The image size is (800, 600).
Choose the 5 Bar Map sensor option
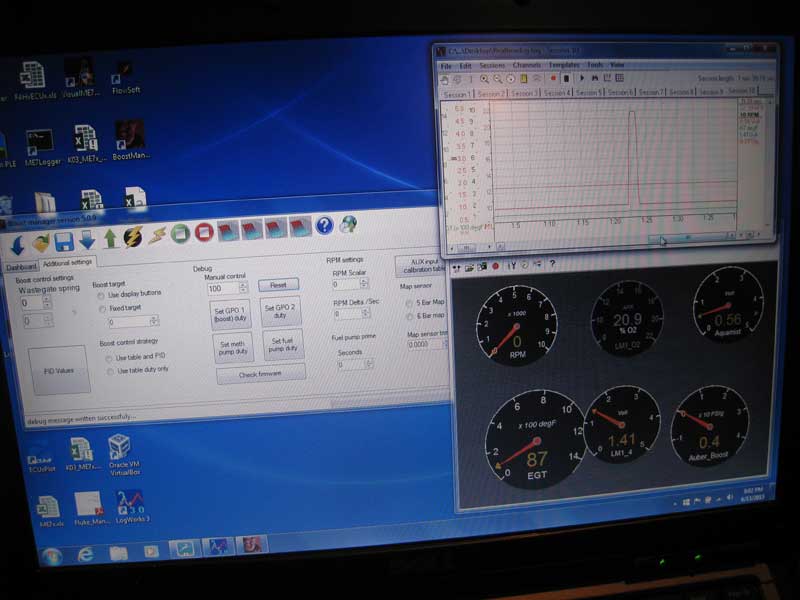410,302
